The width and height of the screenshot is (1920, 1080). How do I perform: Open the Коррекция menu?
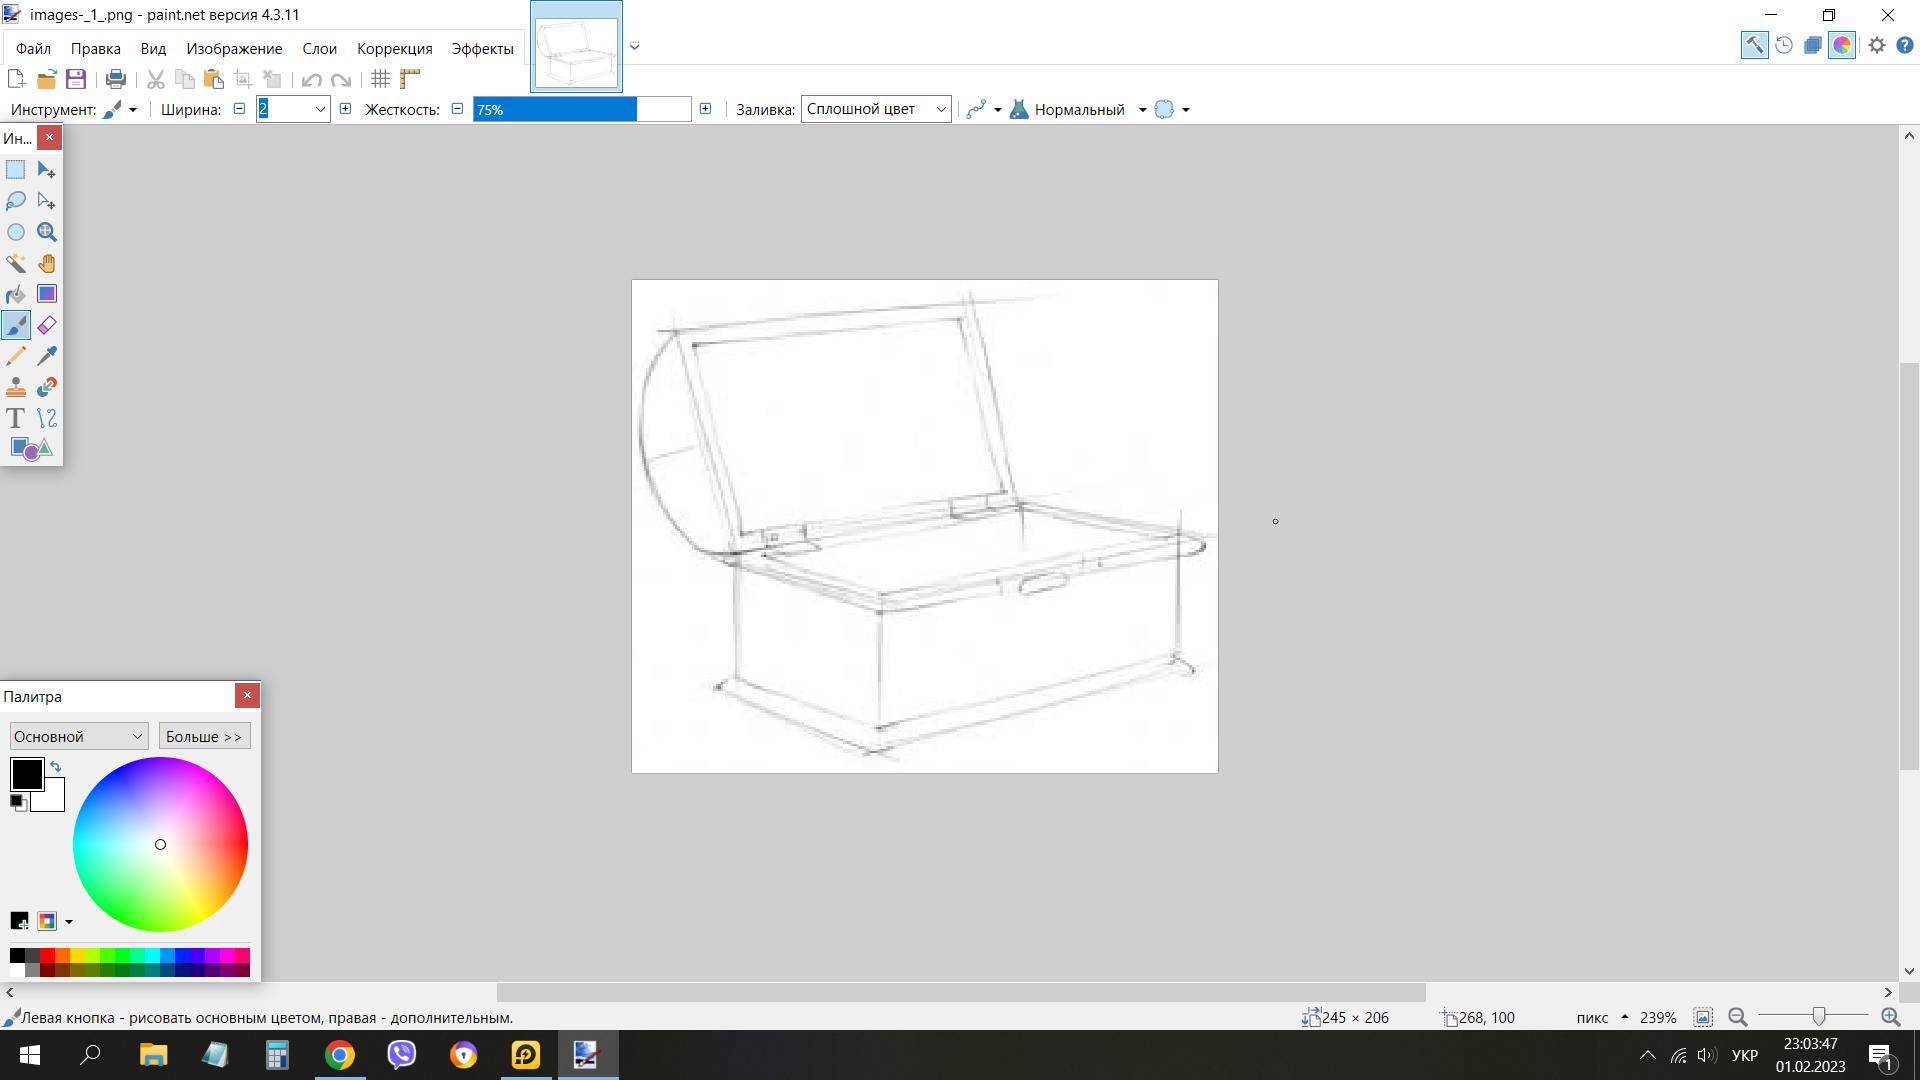pos(394,48)
